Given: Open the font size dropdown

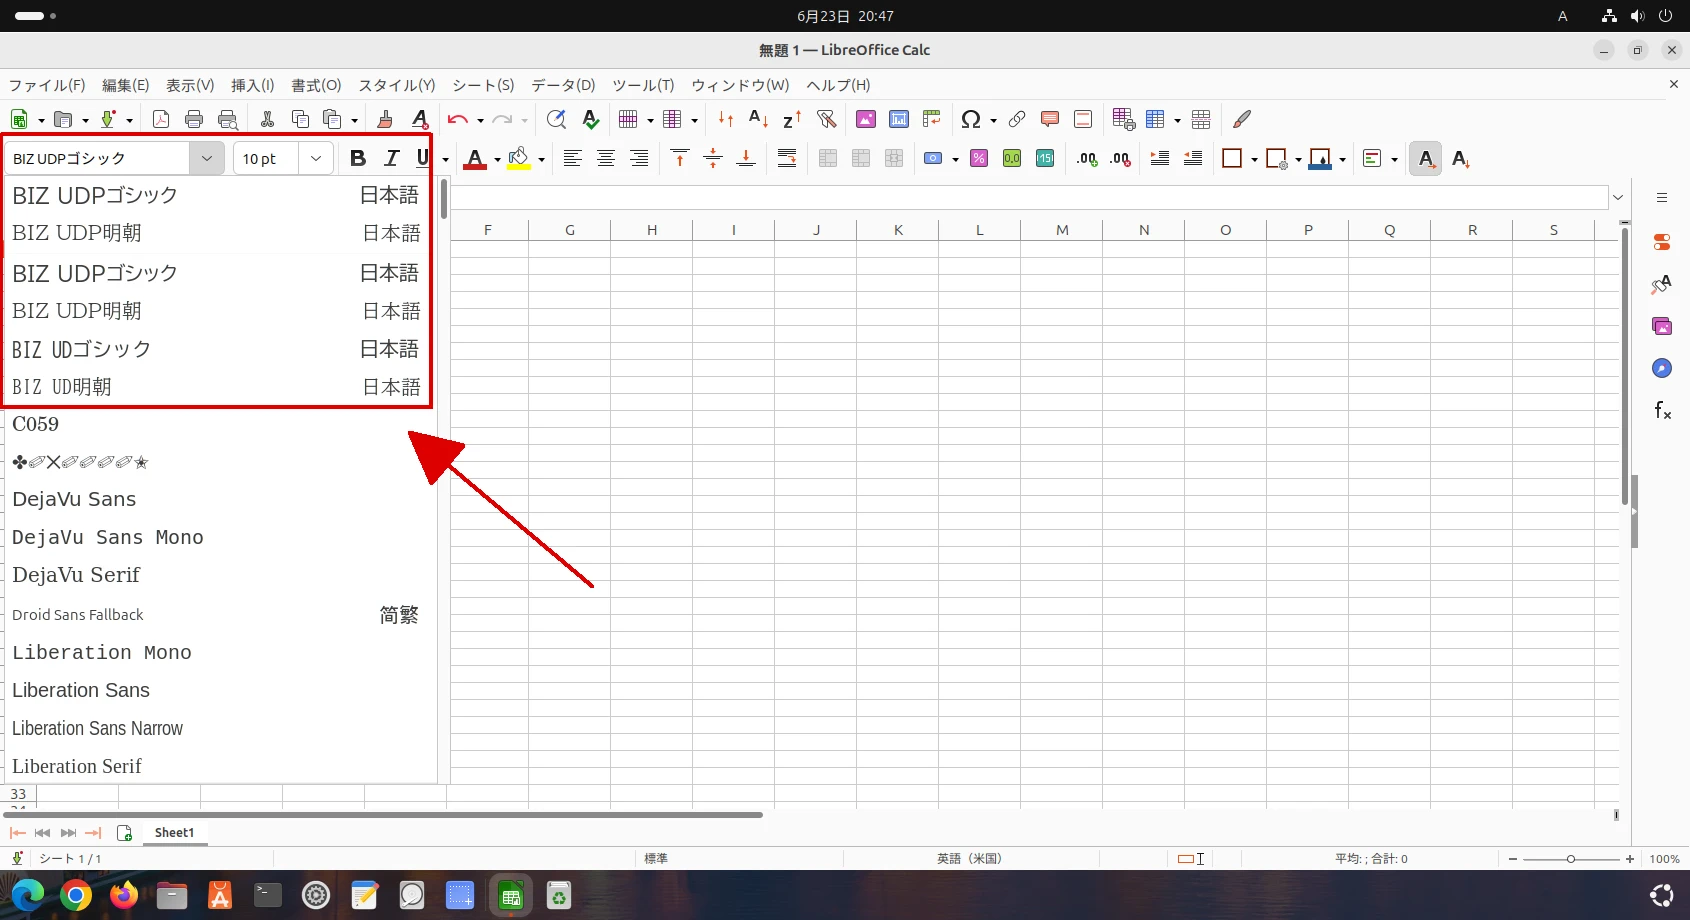Looking at the screenshot, I should (316, 158).
